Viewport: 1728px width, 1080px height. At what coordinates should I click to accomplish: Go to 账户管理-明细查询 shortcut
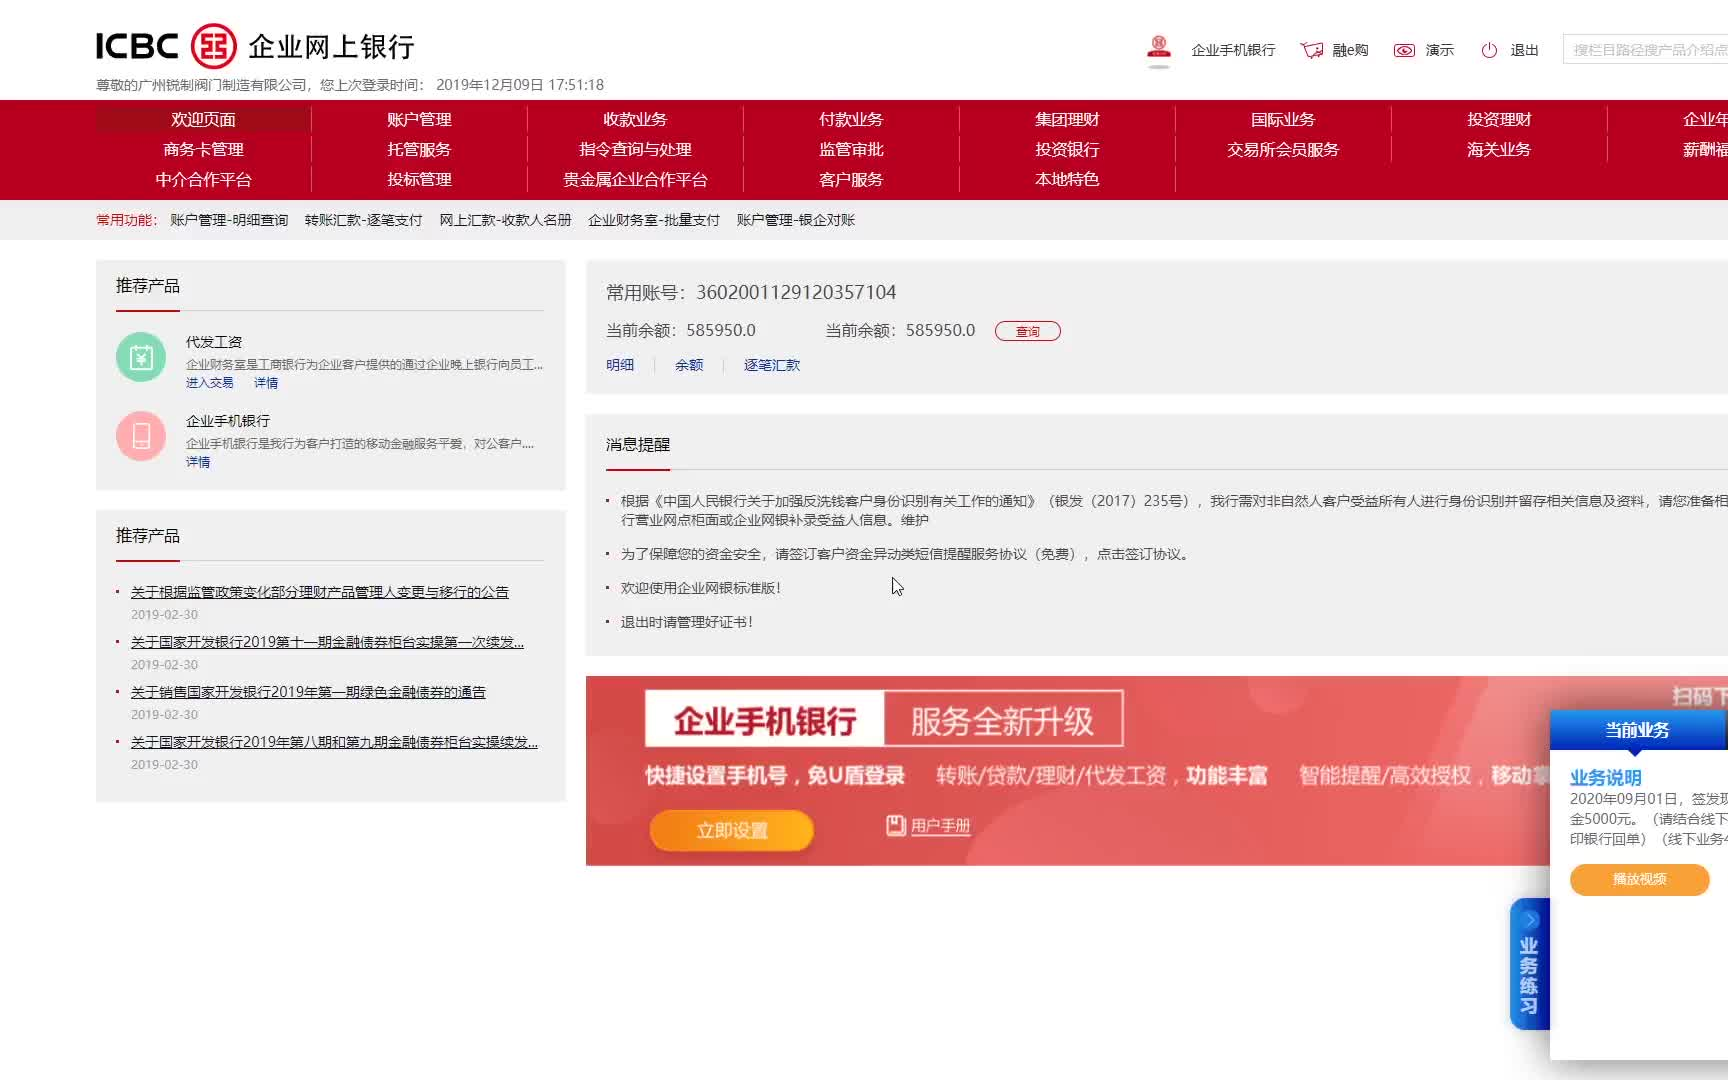229,220
